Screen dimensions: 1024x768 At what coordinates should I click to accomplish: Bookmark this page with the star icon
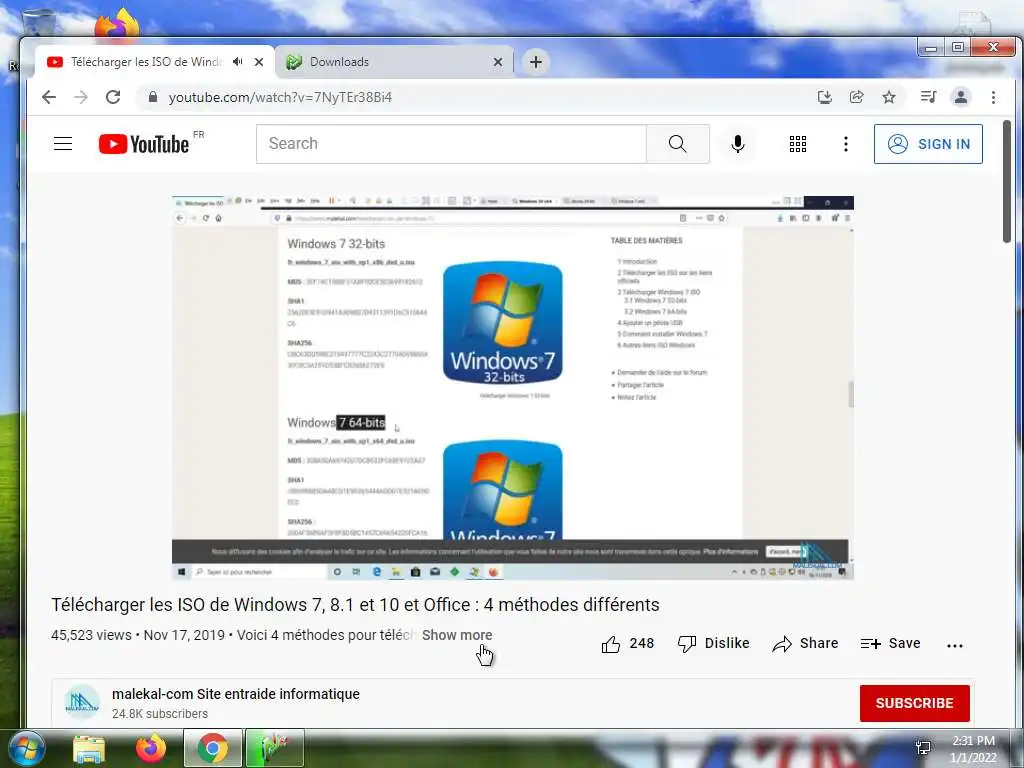[889, 97]
